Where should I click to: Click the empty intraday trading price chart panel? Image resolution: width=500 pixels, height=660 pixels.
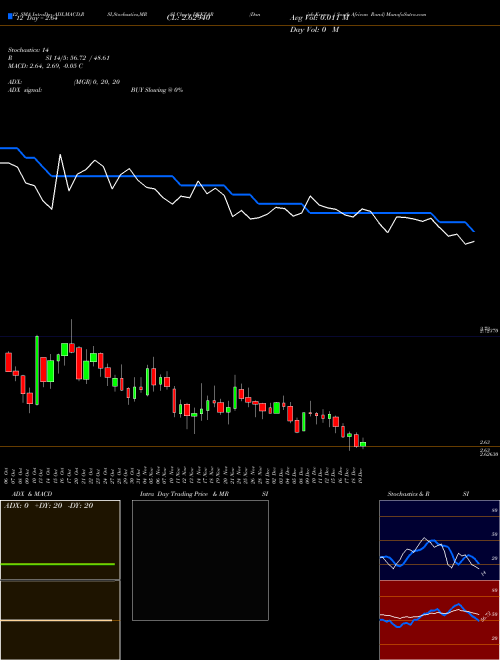click(x=200, y=560)
